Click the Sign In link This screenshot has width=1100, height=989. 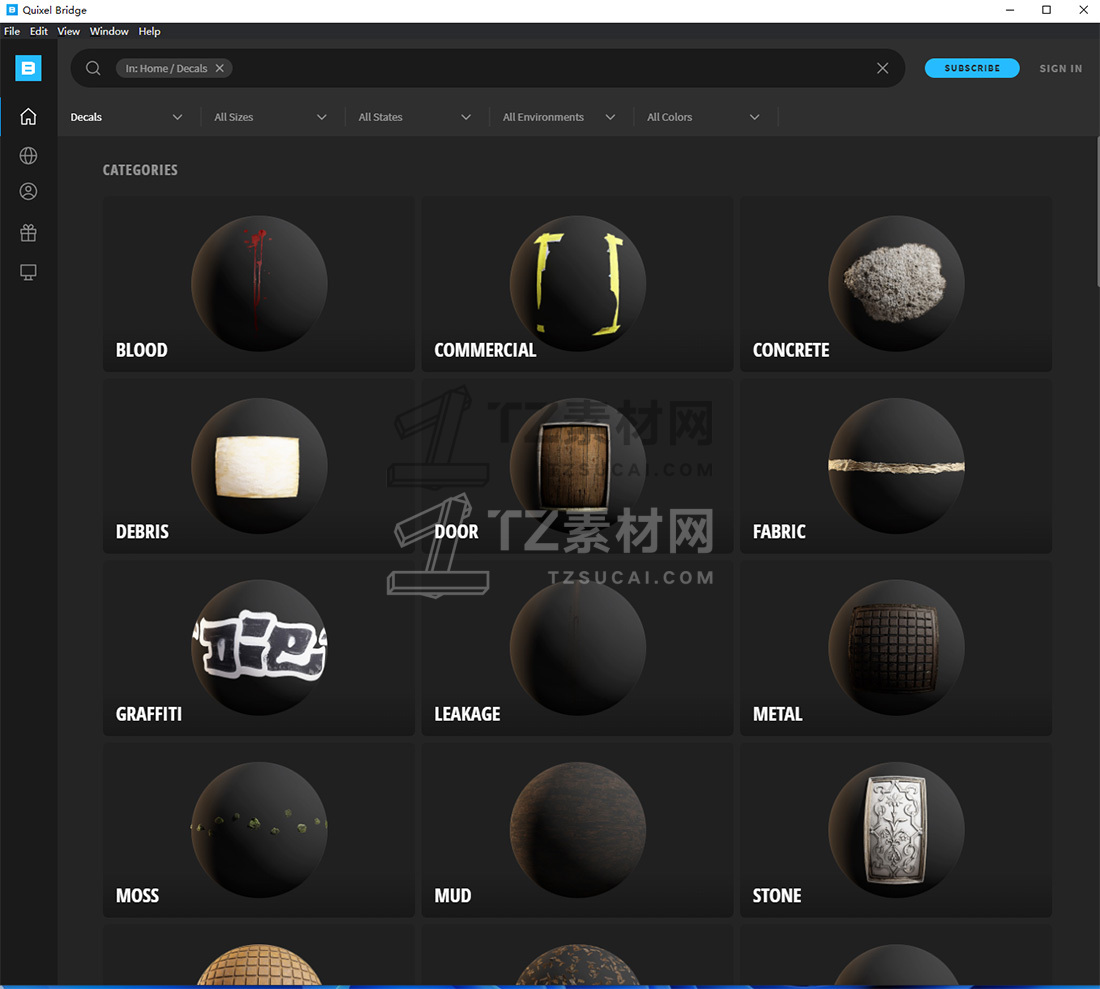[x=1061, y=68]
